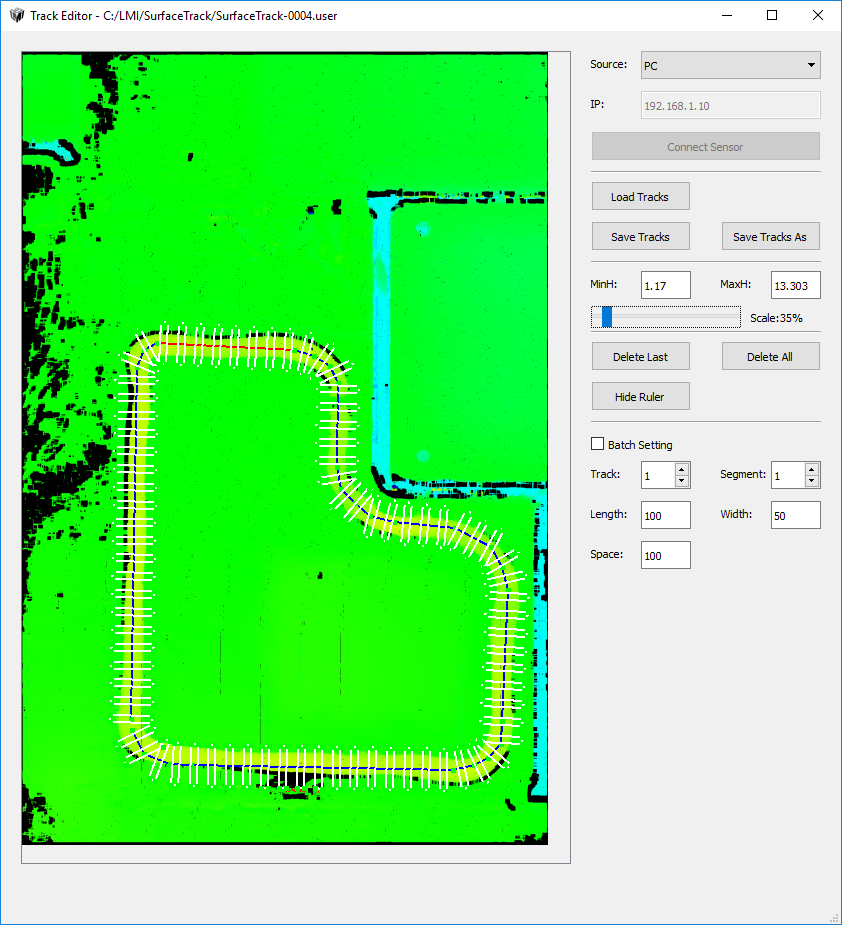Screen dimensions: 842x925
Task: Enable the Batch Setting checkbox
Action: click(x=597, y=444)
